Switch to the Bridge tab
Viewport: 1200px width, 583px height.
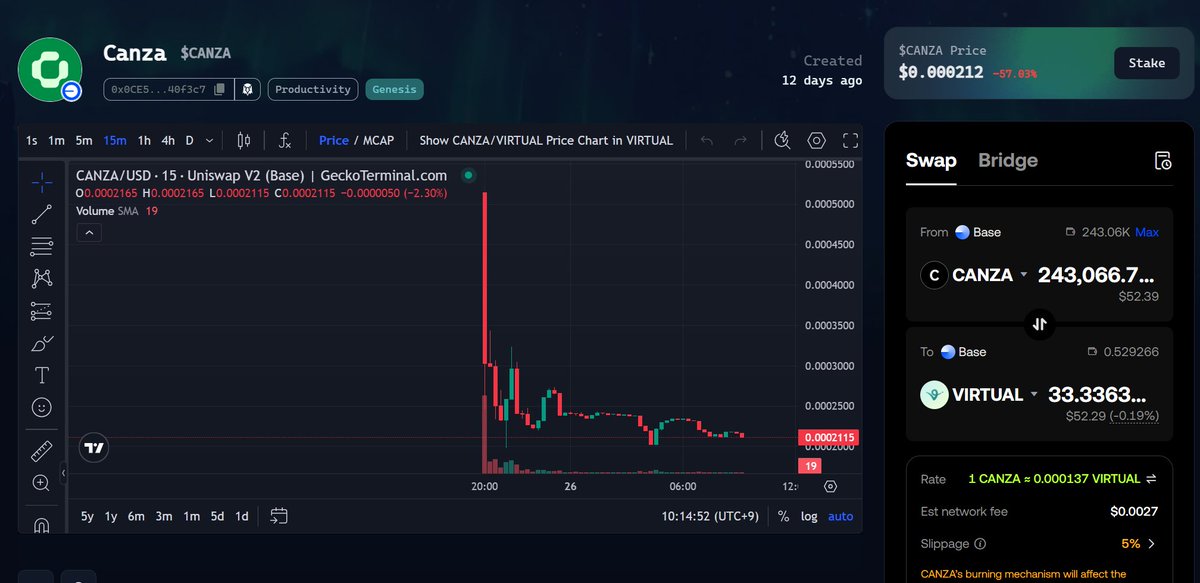(x=1008, y=161)
